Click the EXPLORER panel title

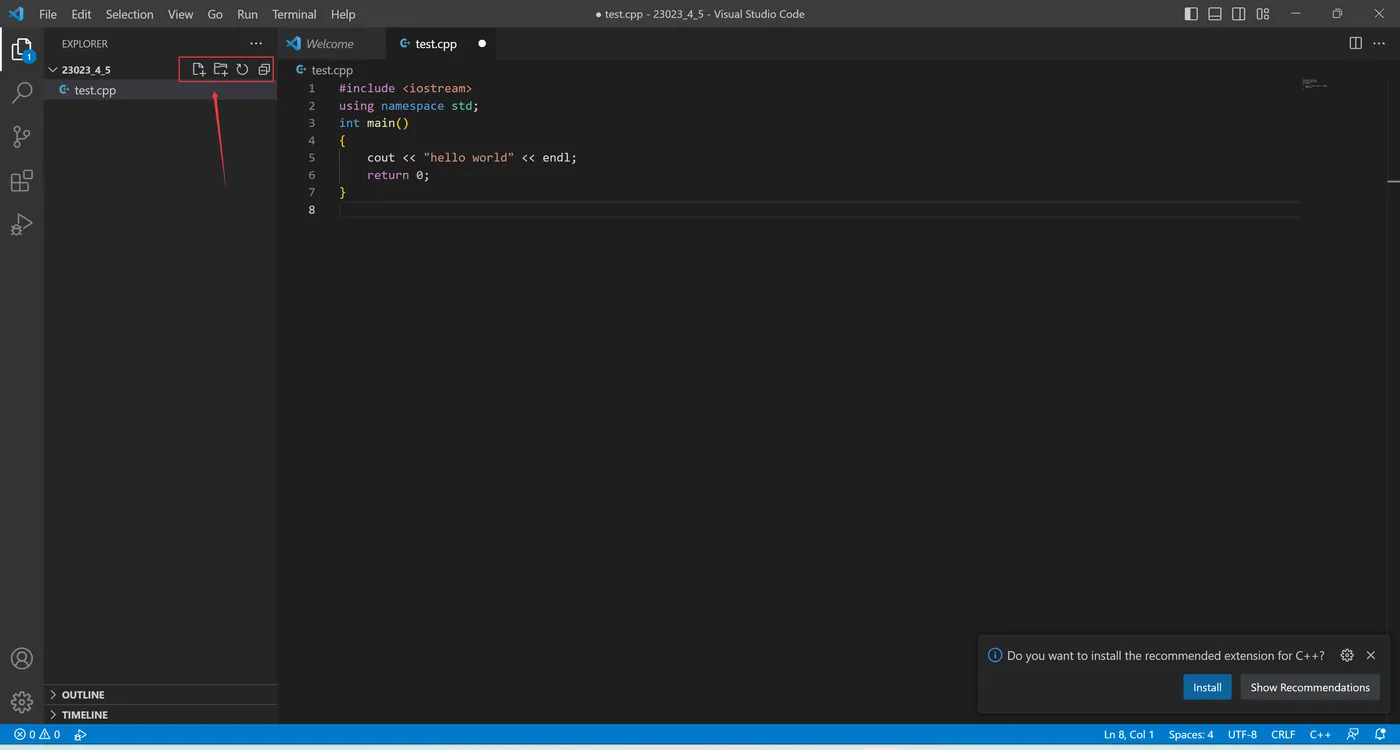85,44
